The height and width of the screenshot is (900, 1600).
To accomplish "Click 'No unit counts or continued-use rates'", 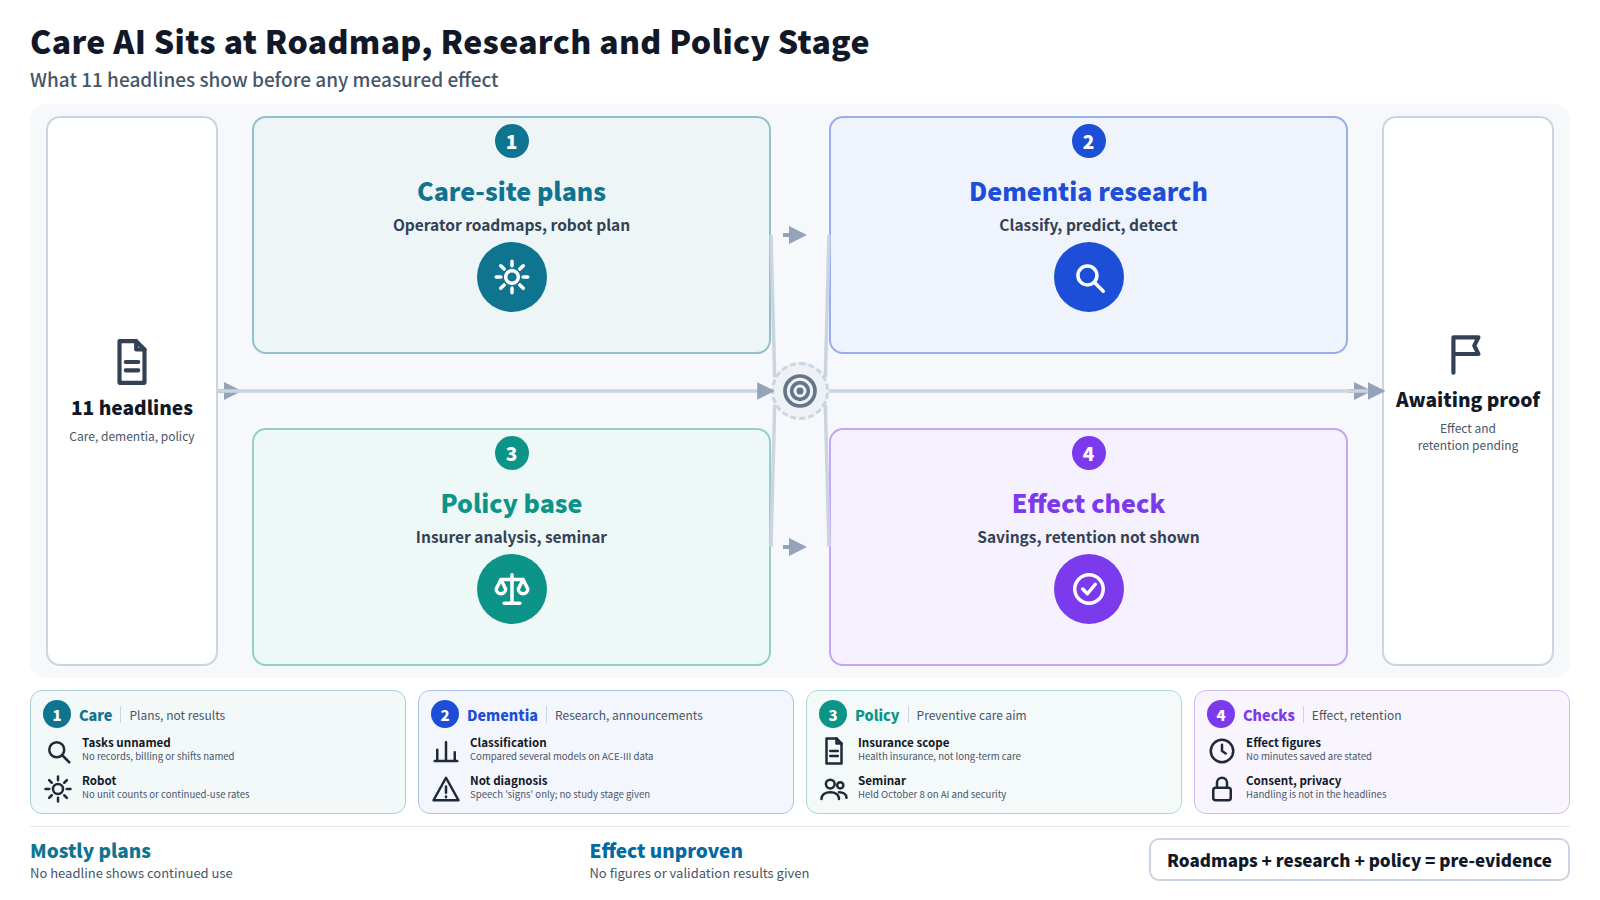I will pos(166,795).
